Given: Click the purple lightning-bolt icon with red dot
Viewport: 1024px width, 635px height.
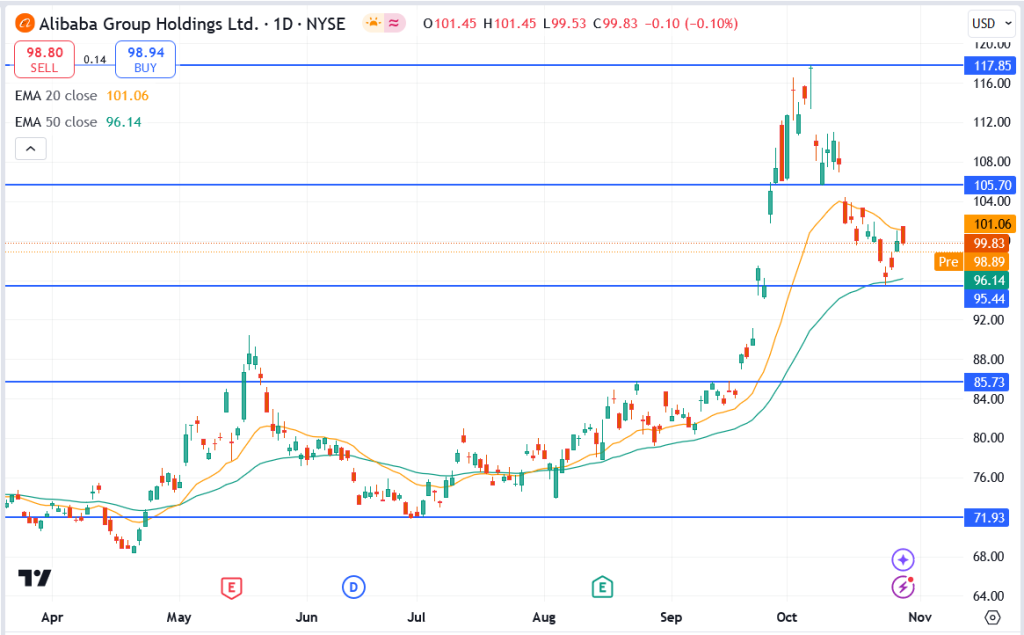Looking at the screenshot, I should point(903,587).
